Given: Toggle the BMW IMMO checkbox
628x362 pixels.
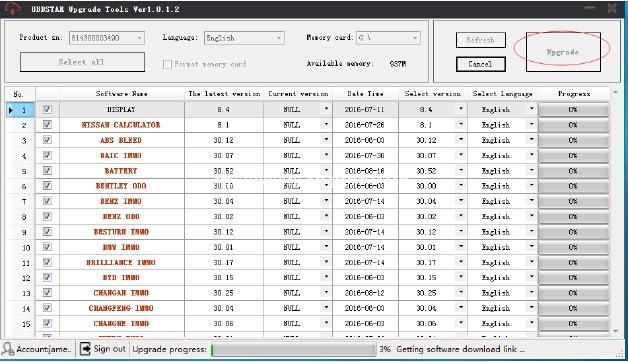Looking at the screenshot, I should point(47,247).
